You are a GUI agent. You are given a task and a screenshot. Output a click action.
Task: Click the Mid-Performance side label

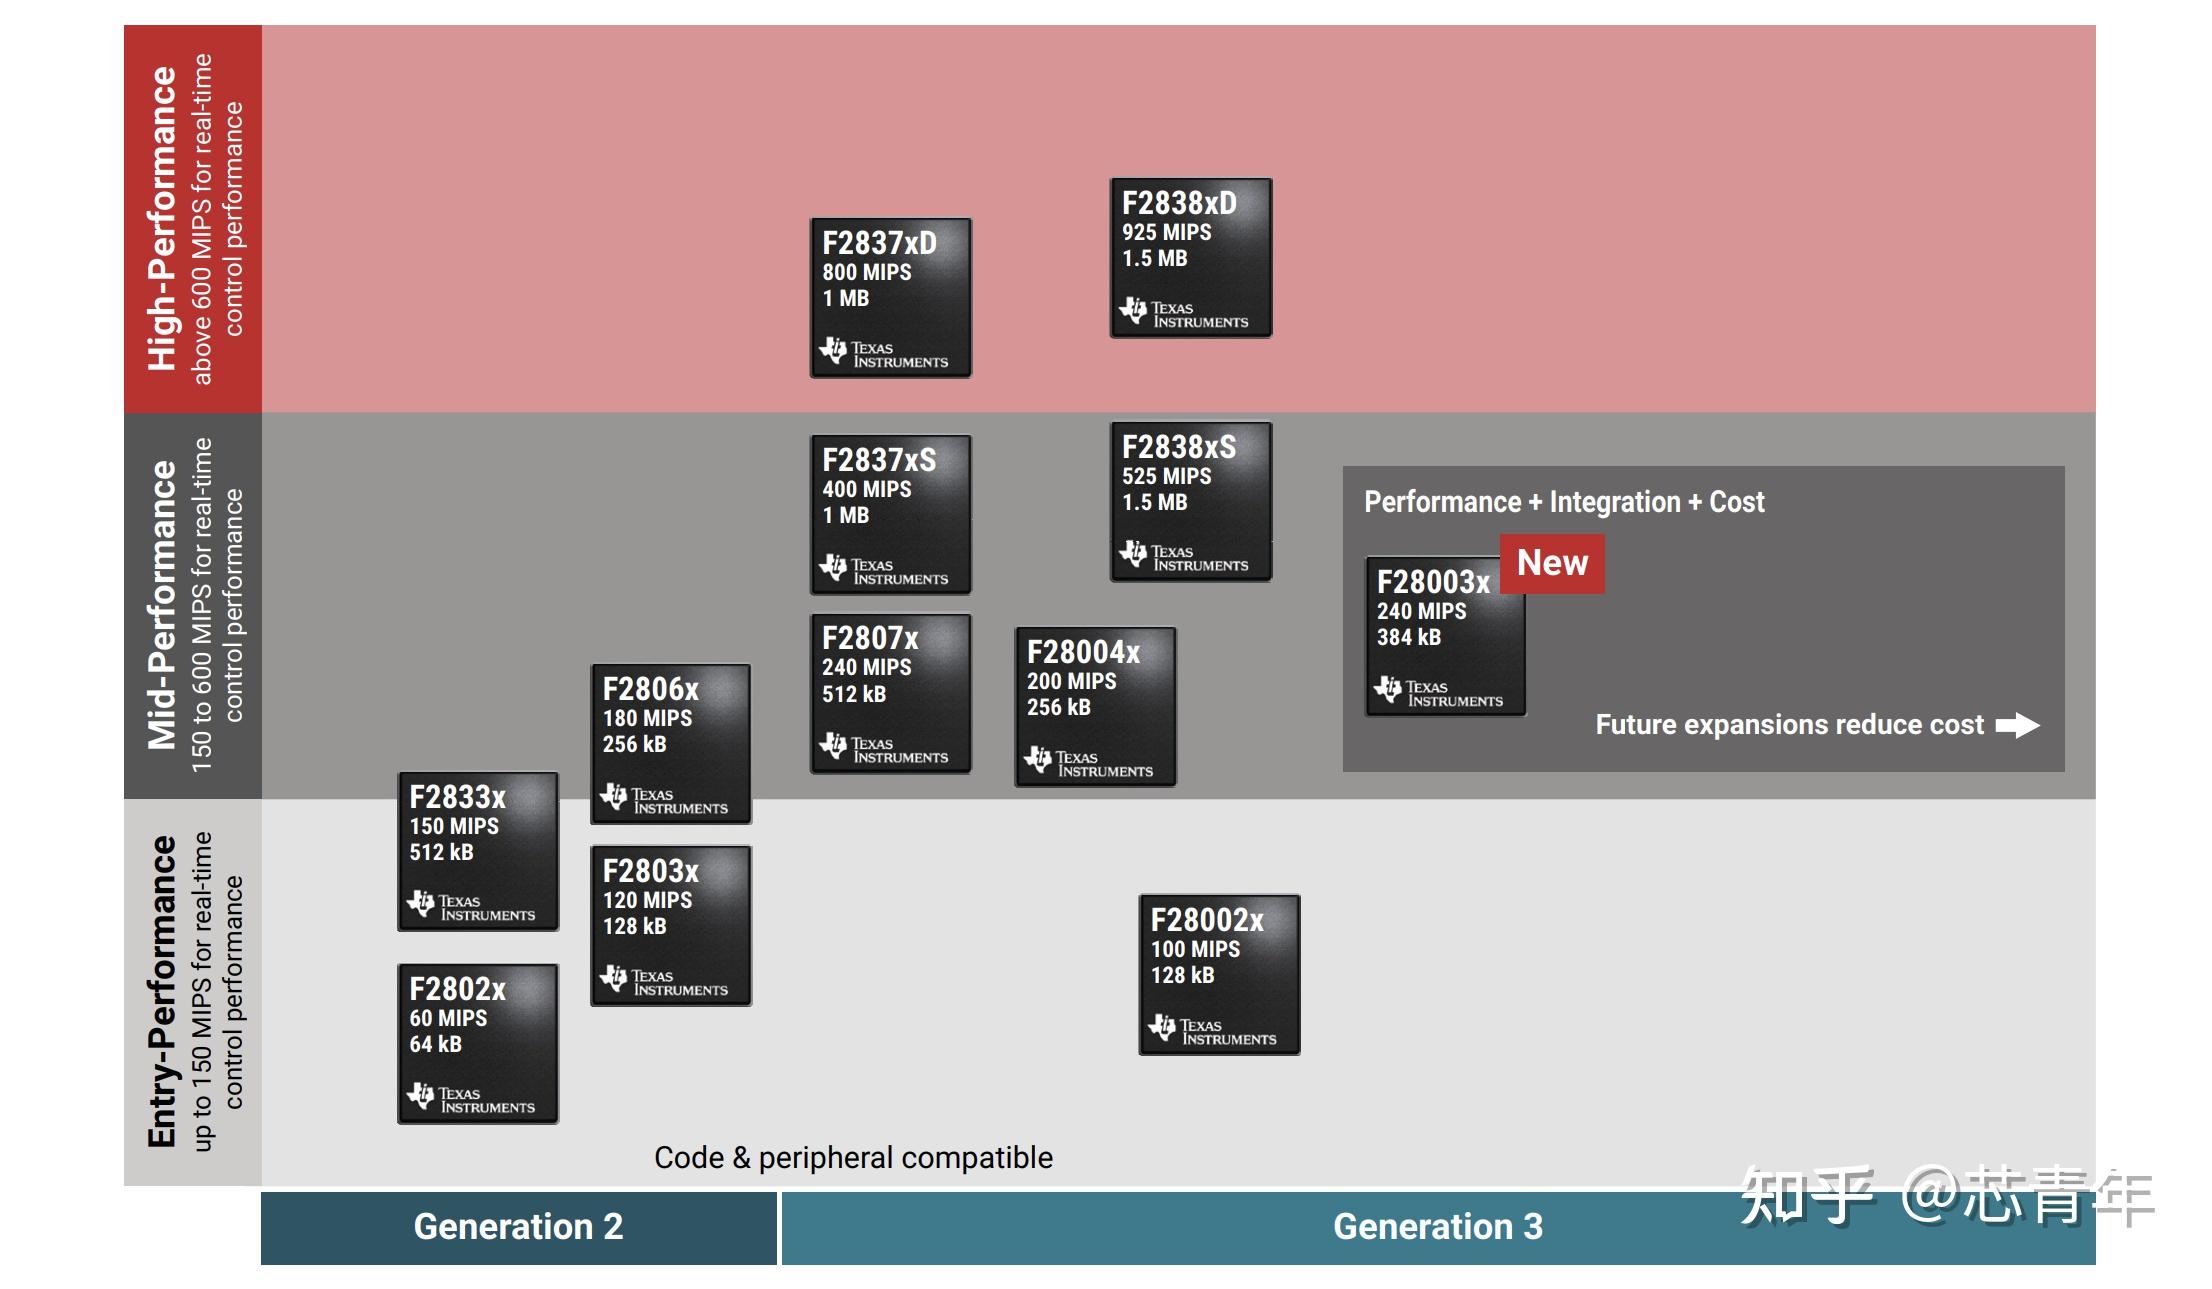click(x=192, y=605)
